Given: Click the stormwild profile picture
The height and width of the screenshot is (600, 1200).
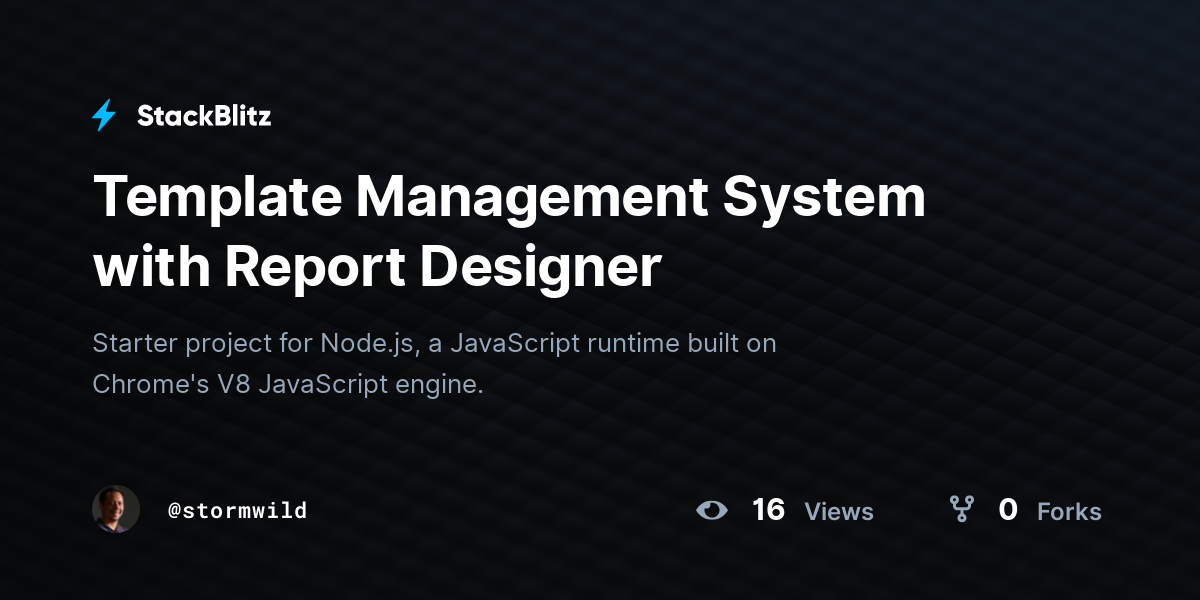Looking at the screenshot, I should click(x=116, y=510).
